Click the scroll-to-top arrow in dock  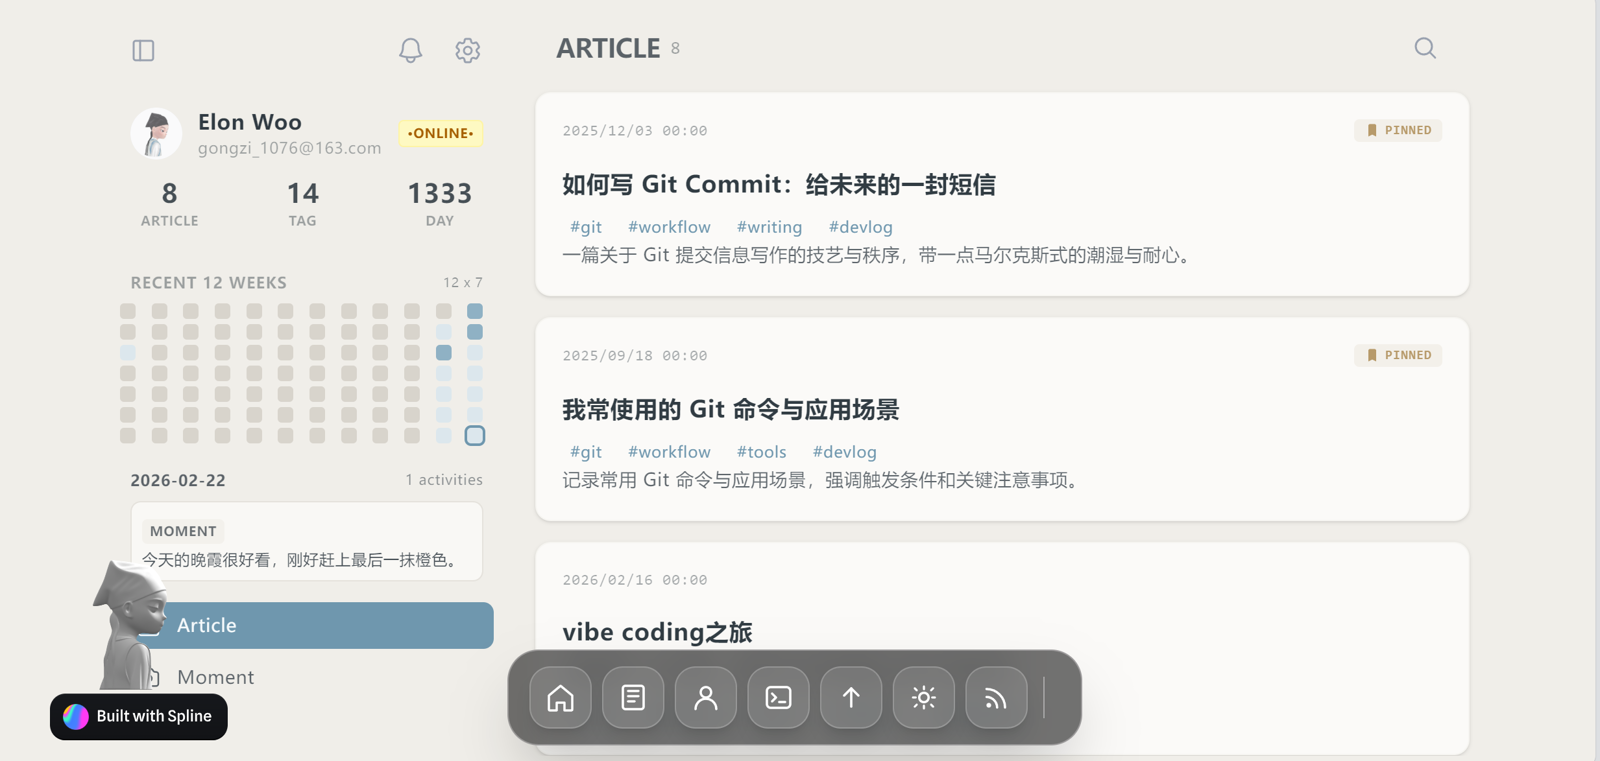851,697
